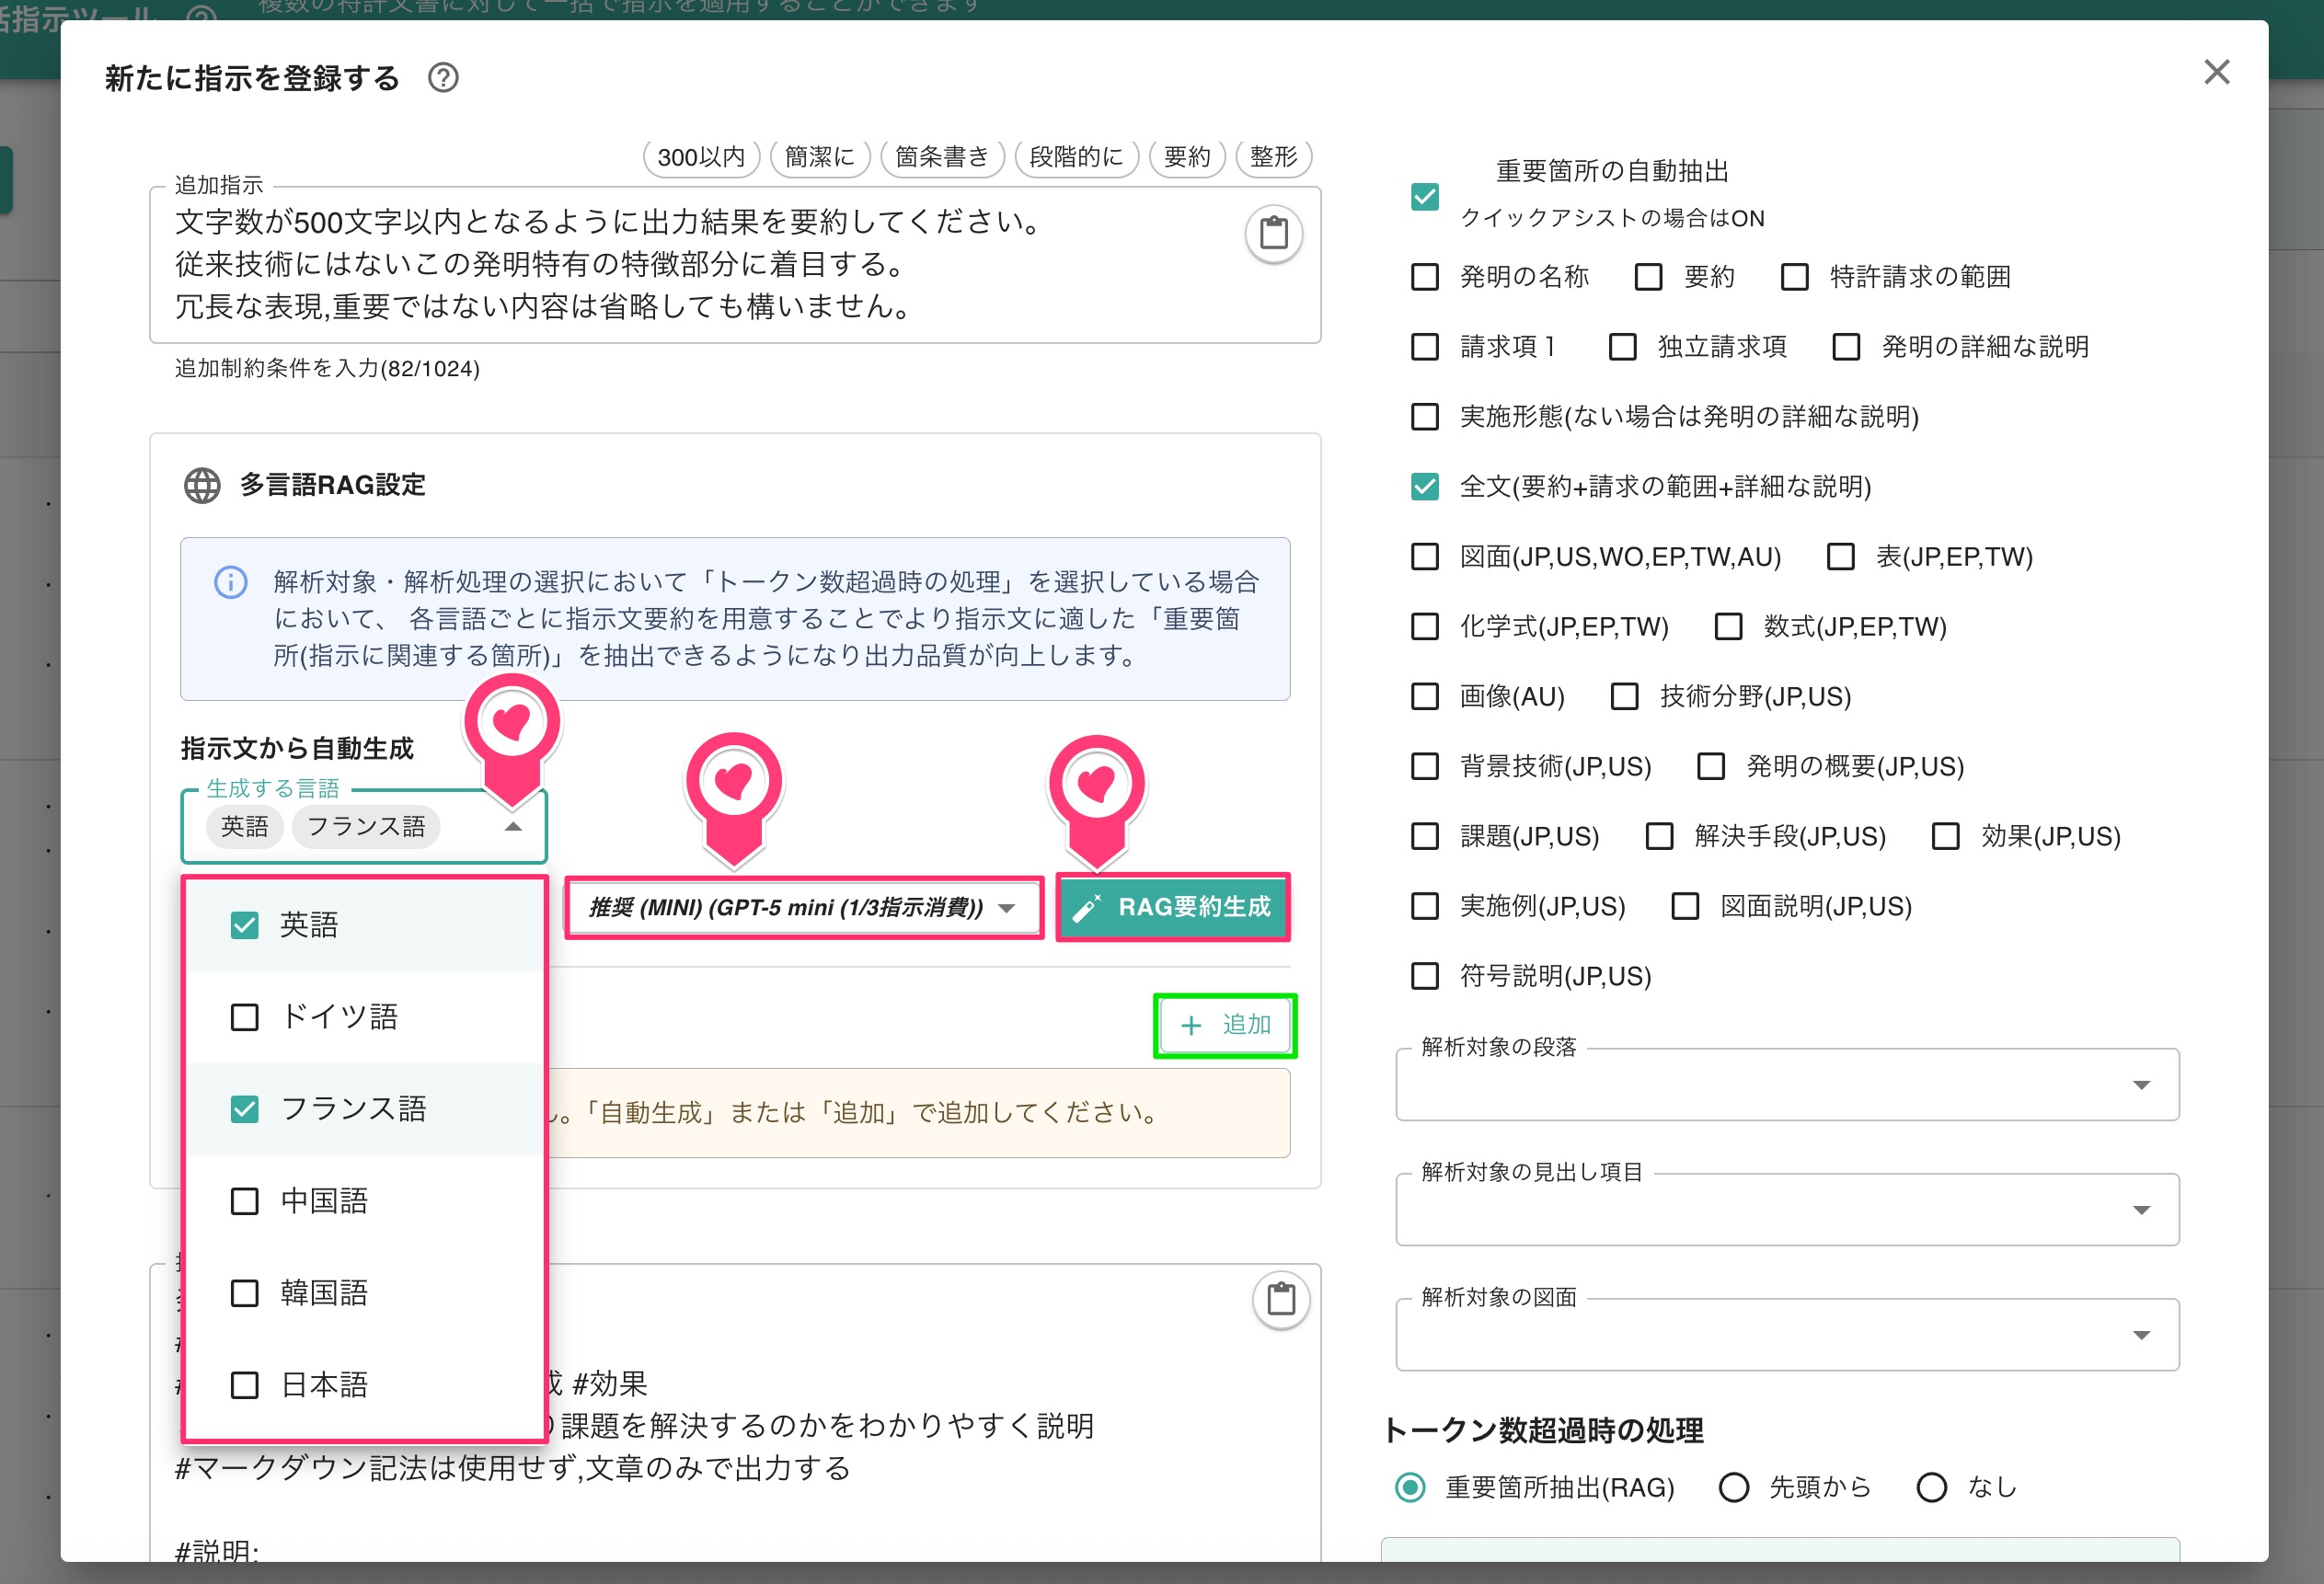Check 課題(JP,US) checkbox

coord(1425,836)
